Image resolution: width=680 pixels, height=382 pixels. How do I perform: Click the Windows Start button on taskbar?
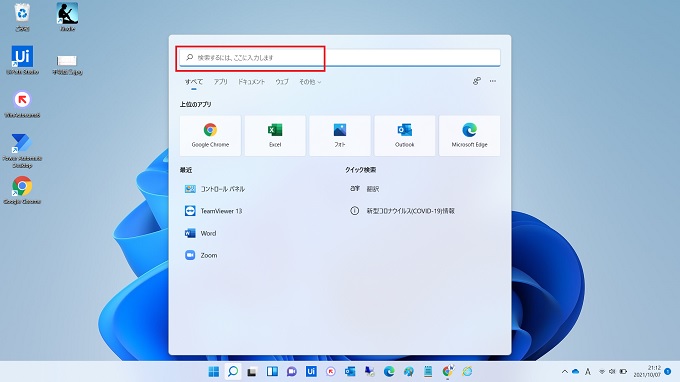[214, 372]
